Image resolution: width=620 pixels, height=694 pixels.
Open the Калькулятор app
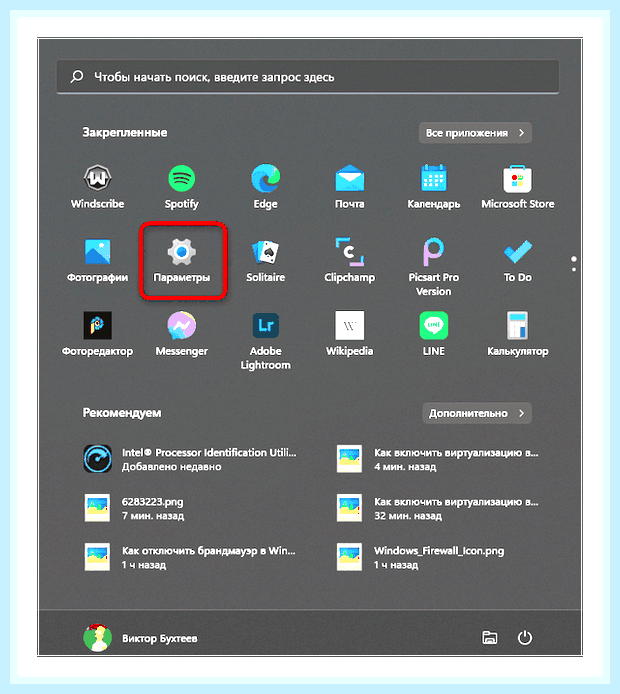518,335
